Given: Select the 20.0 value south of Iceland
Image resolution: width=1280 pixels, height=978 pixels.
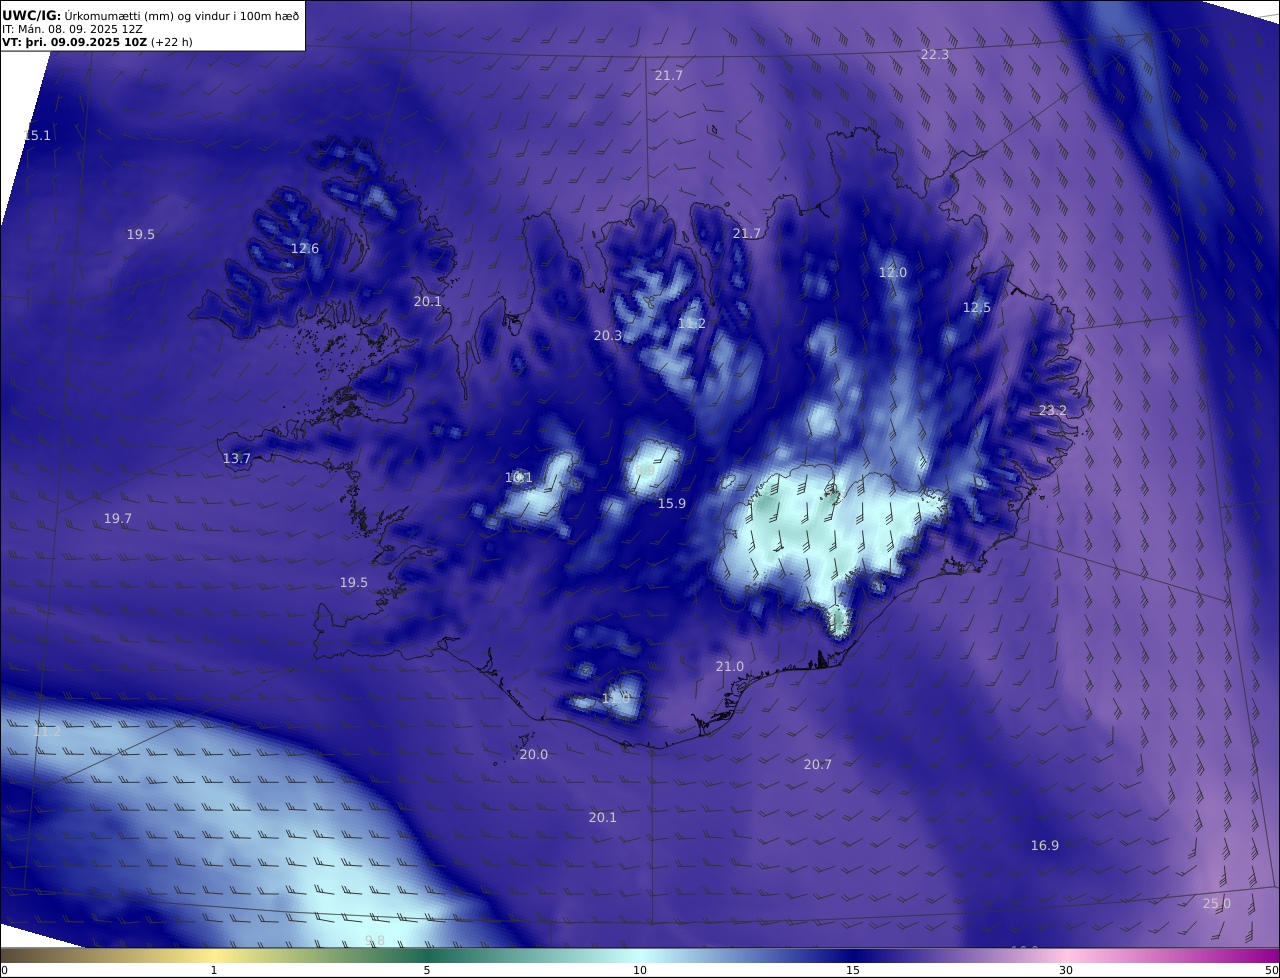Looking at the screenshot, I should tap(533, 754).
